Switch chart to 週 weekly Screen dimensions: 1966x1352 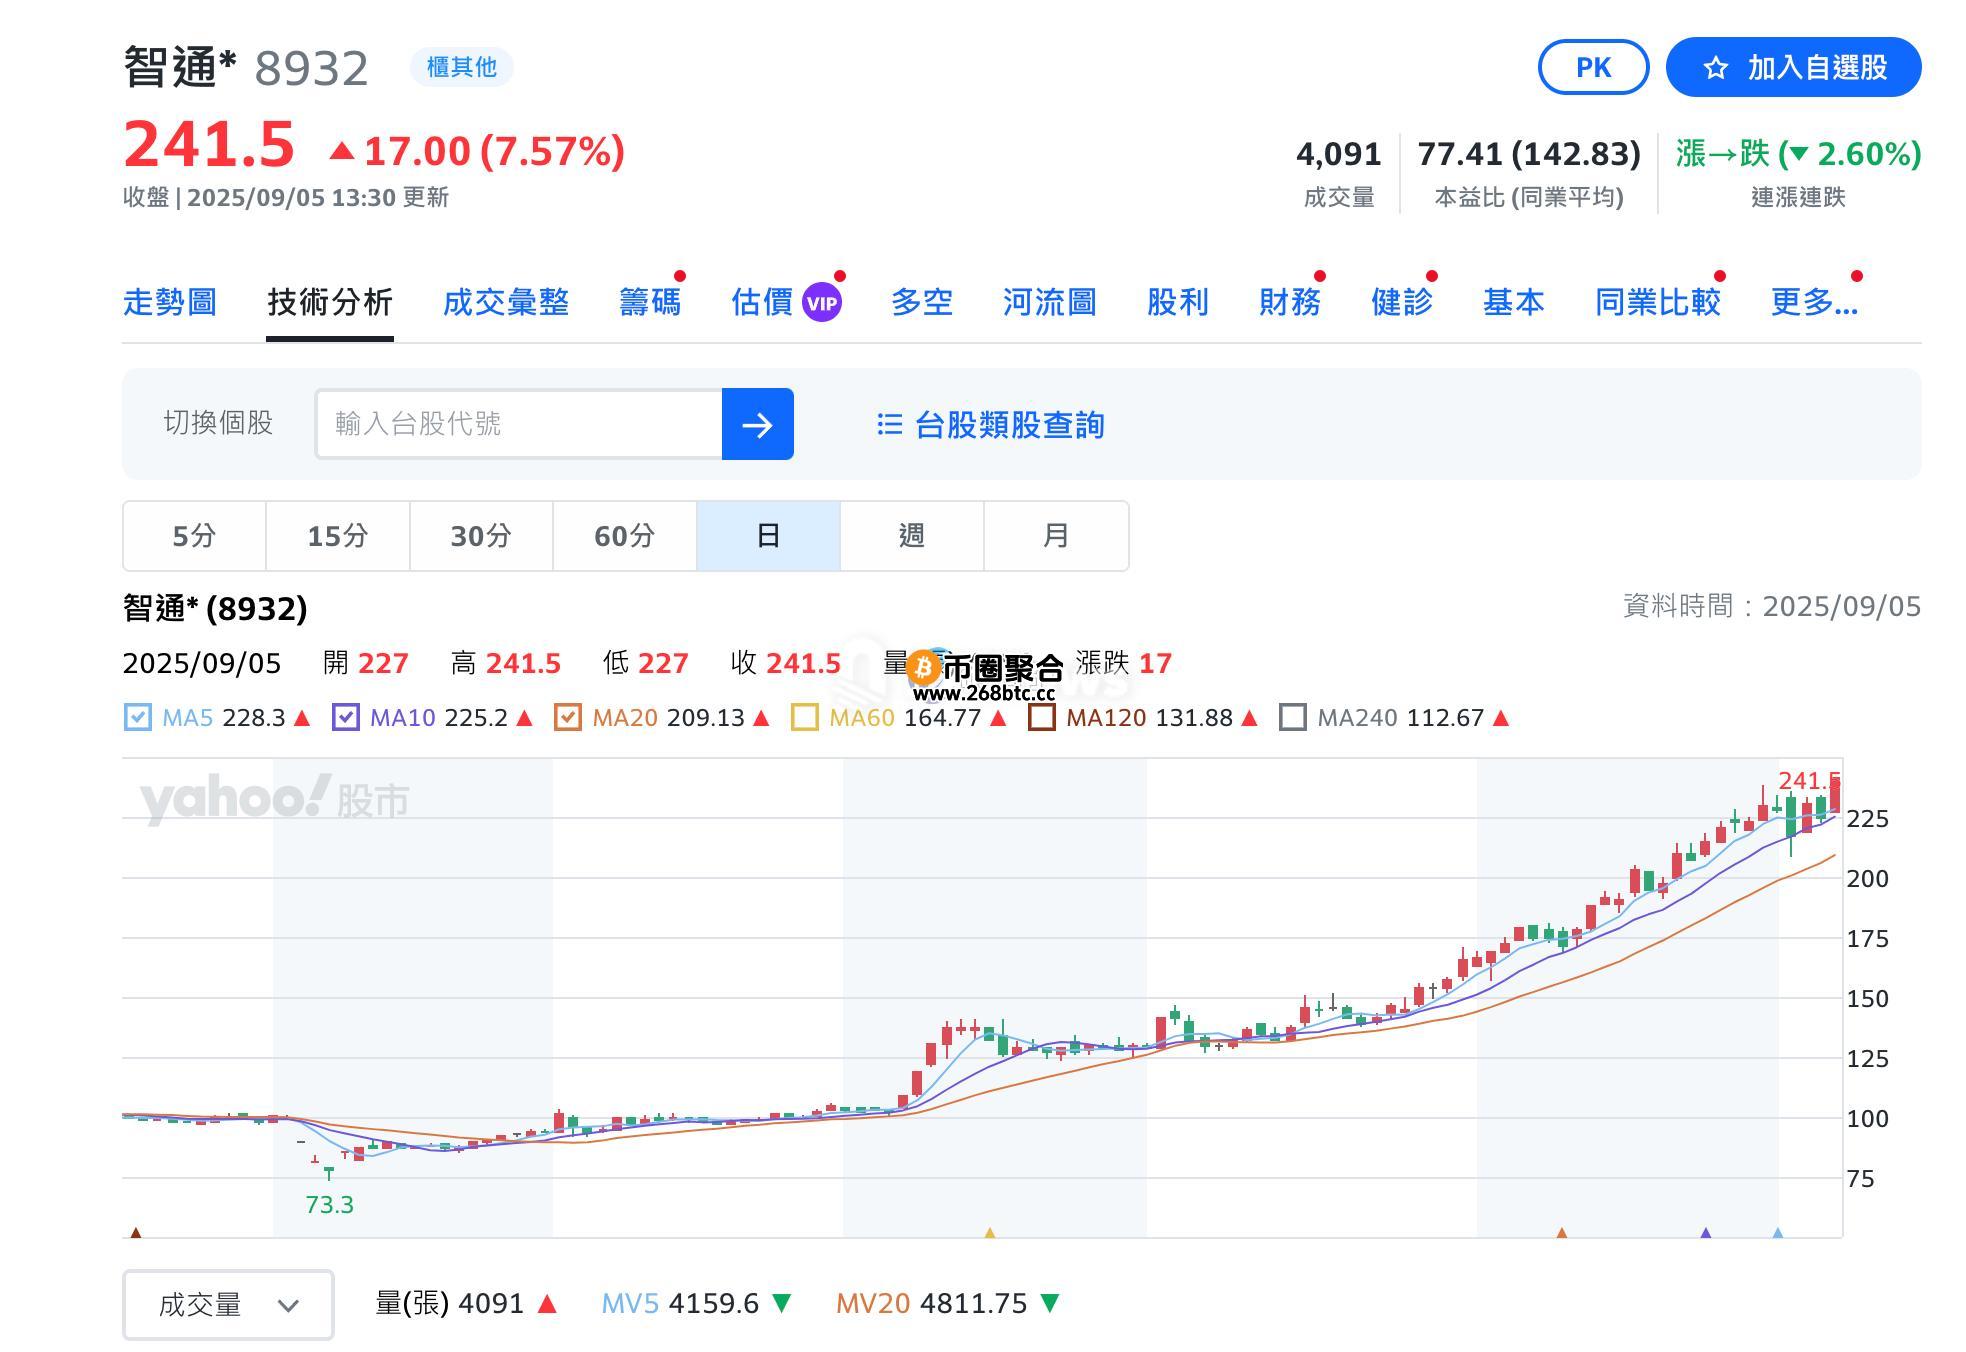pyautogui.click(x=912, y=536)
